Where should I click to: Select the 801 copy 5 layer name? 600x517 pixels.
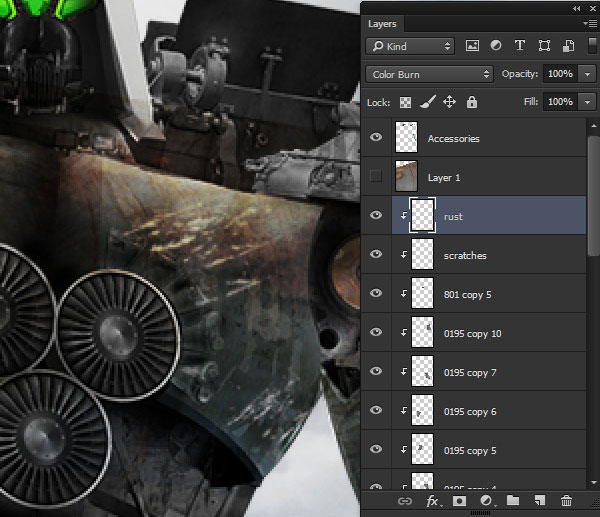467,295
